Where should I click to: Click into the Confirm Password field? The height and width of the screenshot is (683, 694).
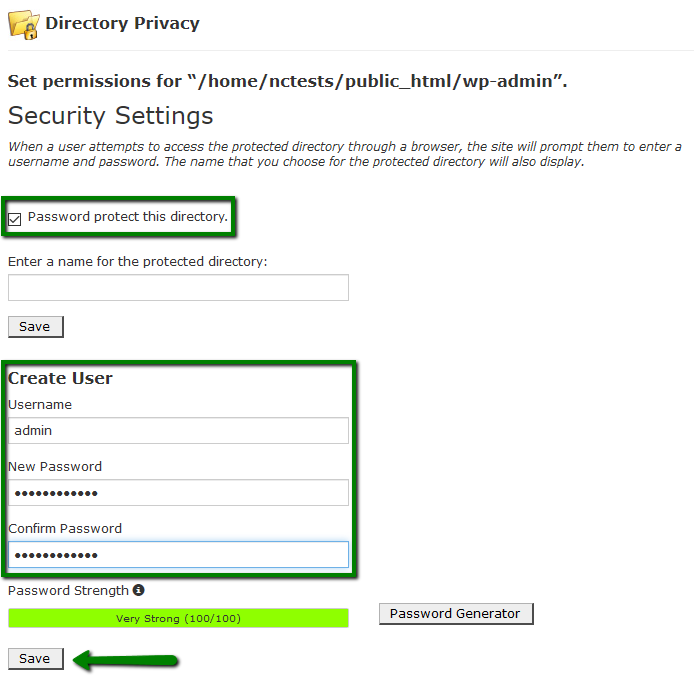(x=178, y=554)
